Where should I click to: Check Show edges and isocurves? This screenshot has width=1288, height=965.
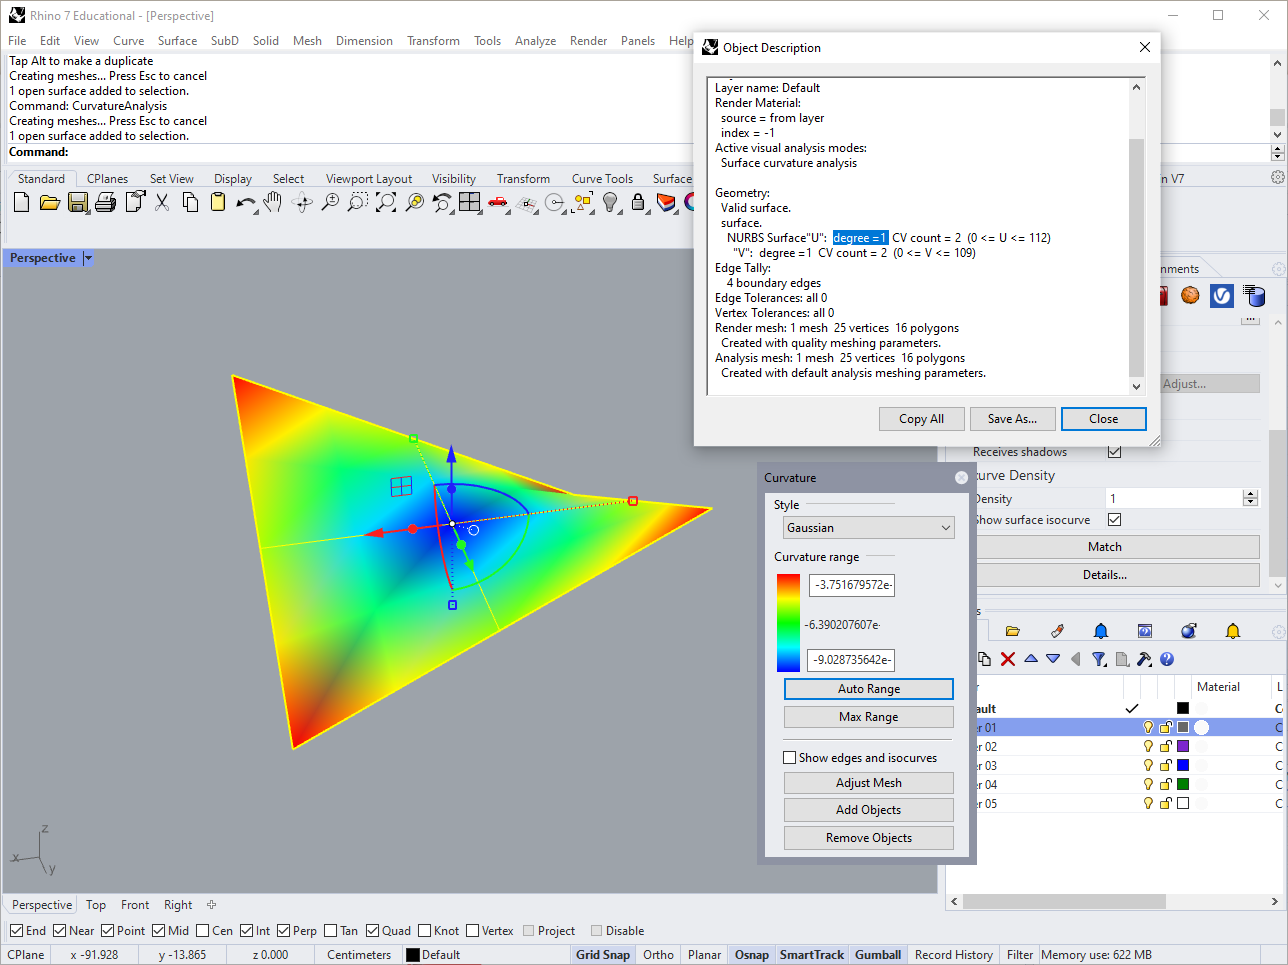790,758
